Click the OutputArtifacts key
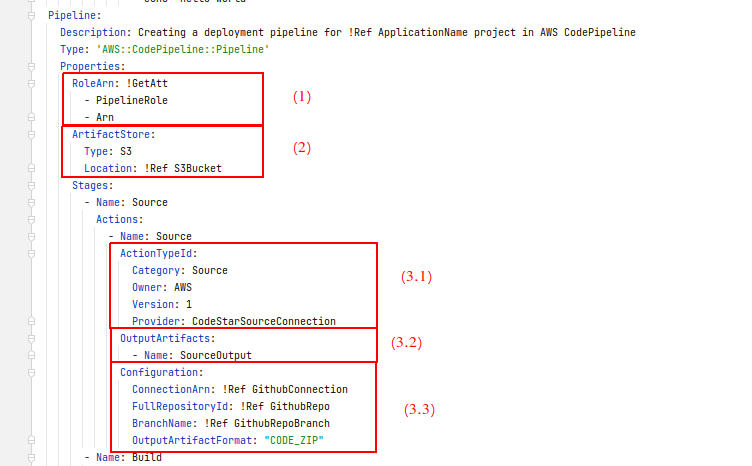 [x=165, y=338]
